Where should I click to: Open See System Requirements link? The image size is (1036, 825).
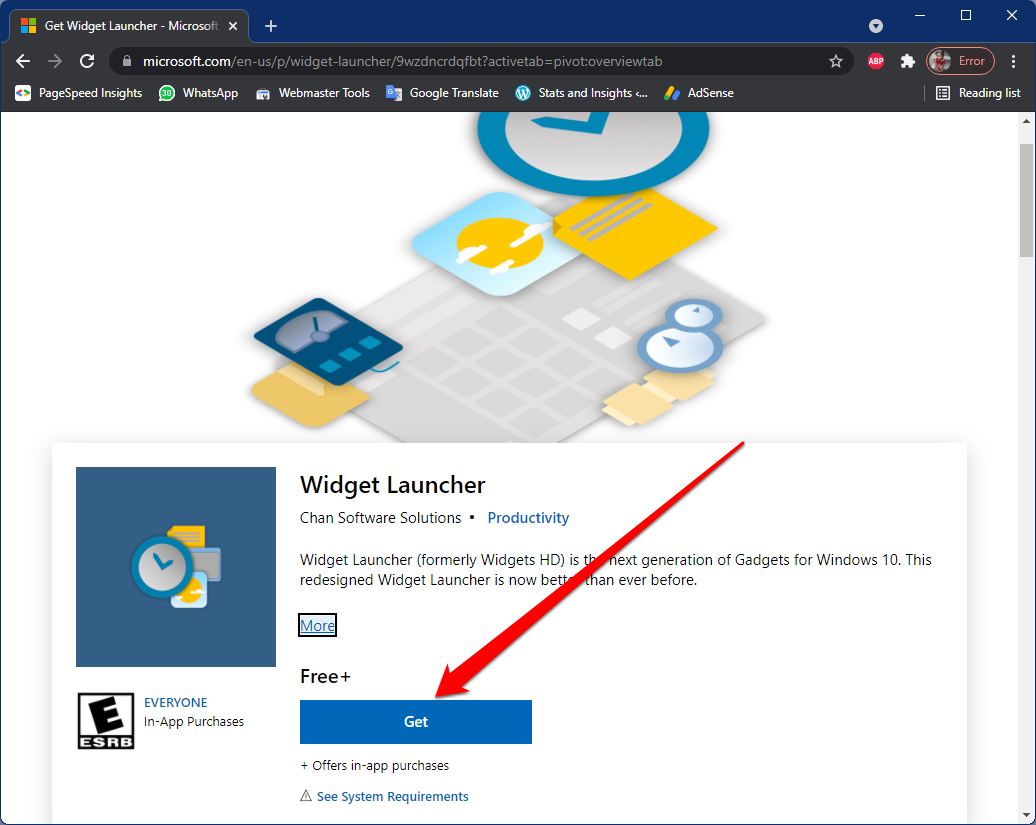(x=392, y=796)
